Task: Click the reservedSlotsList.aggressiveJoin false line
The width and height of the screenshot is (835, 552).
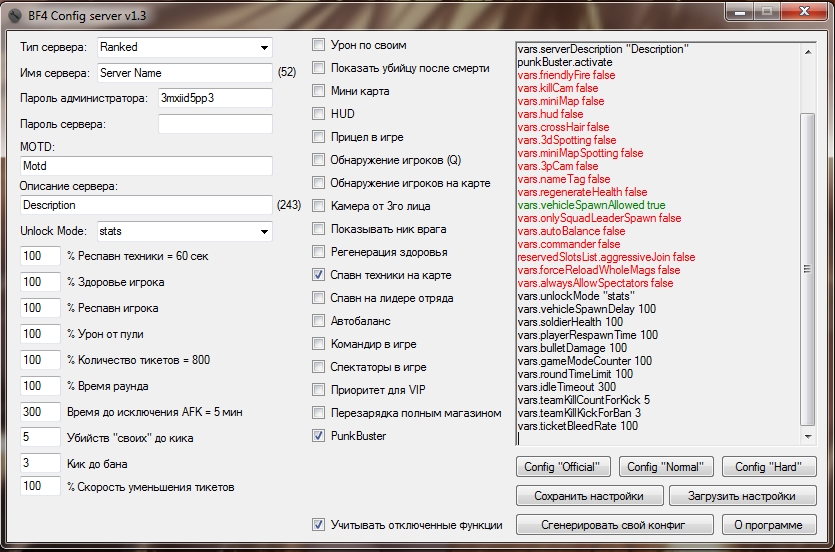Action: pos(606,257)
